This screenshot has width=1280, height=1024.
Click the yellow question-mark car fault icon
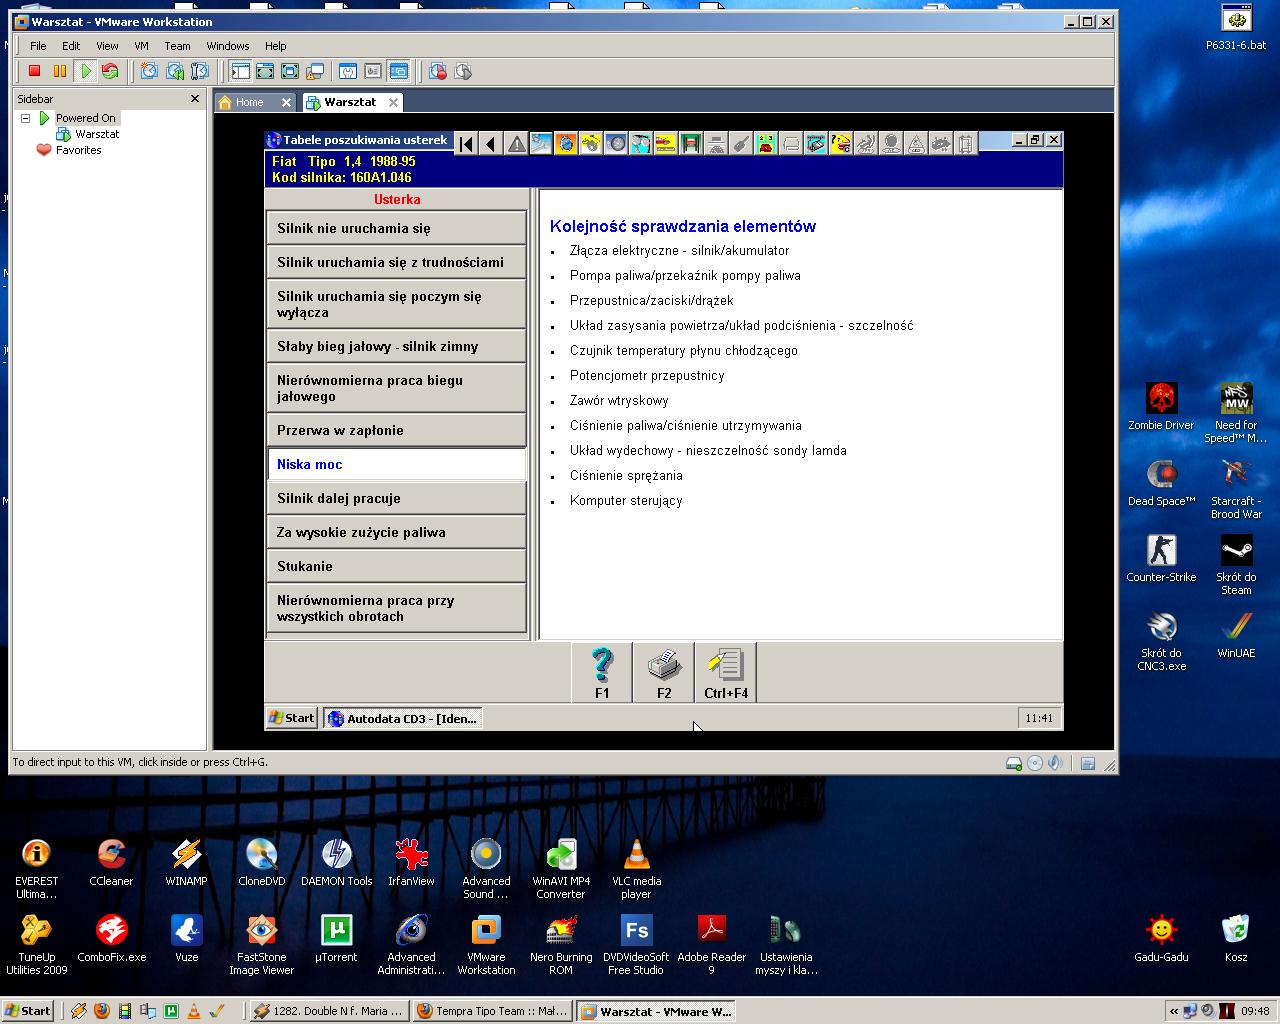click(x=841, y=144)
